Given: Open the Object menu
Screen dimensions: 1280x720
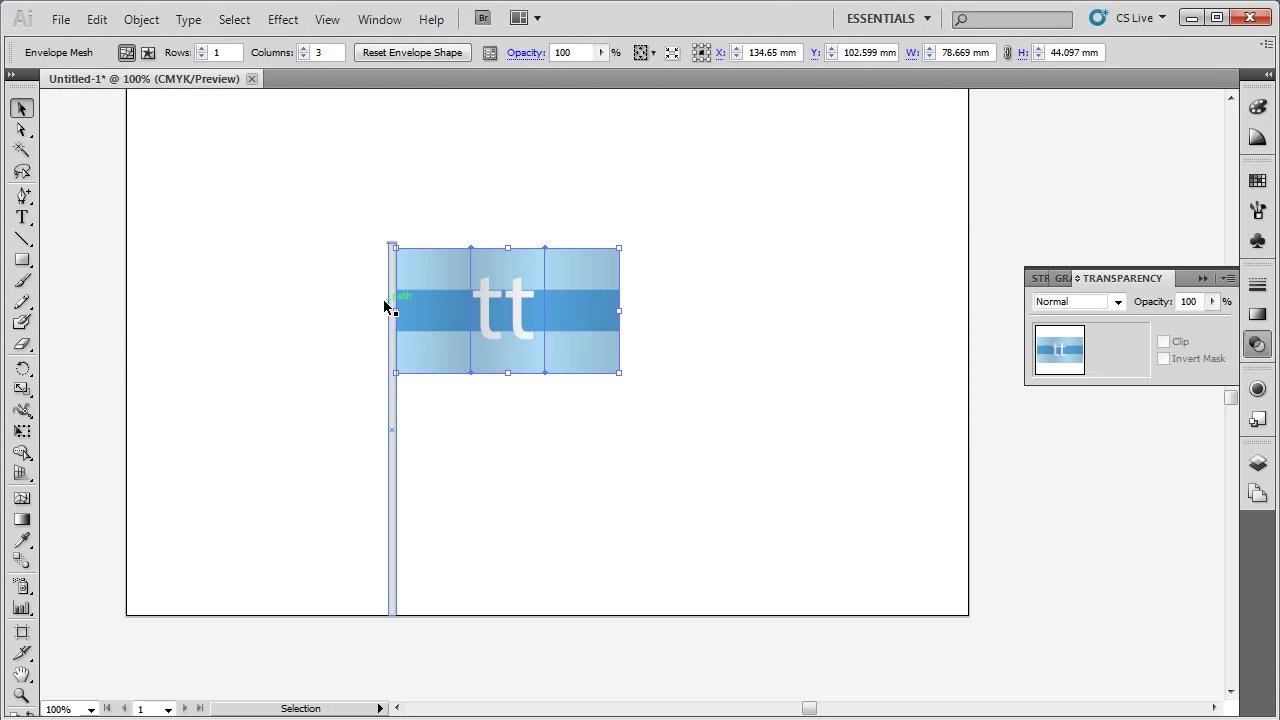Looking at the screenshot, I should pyautogui.click(x=141, y=19).
